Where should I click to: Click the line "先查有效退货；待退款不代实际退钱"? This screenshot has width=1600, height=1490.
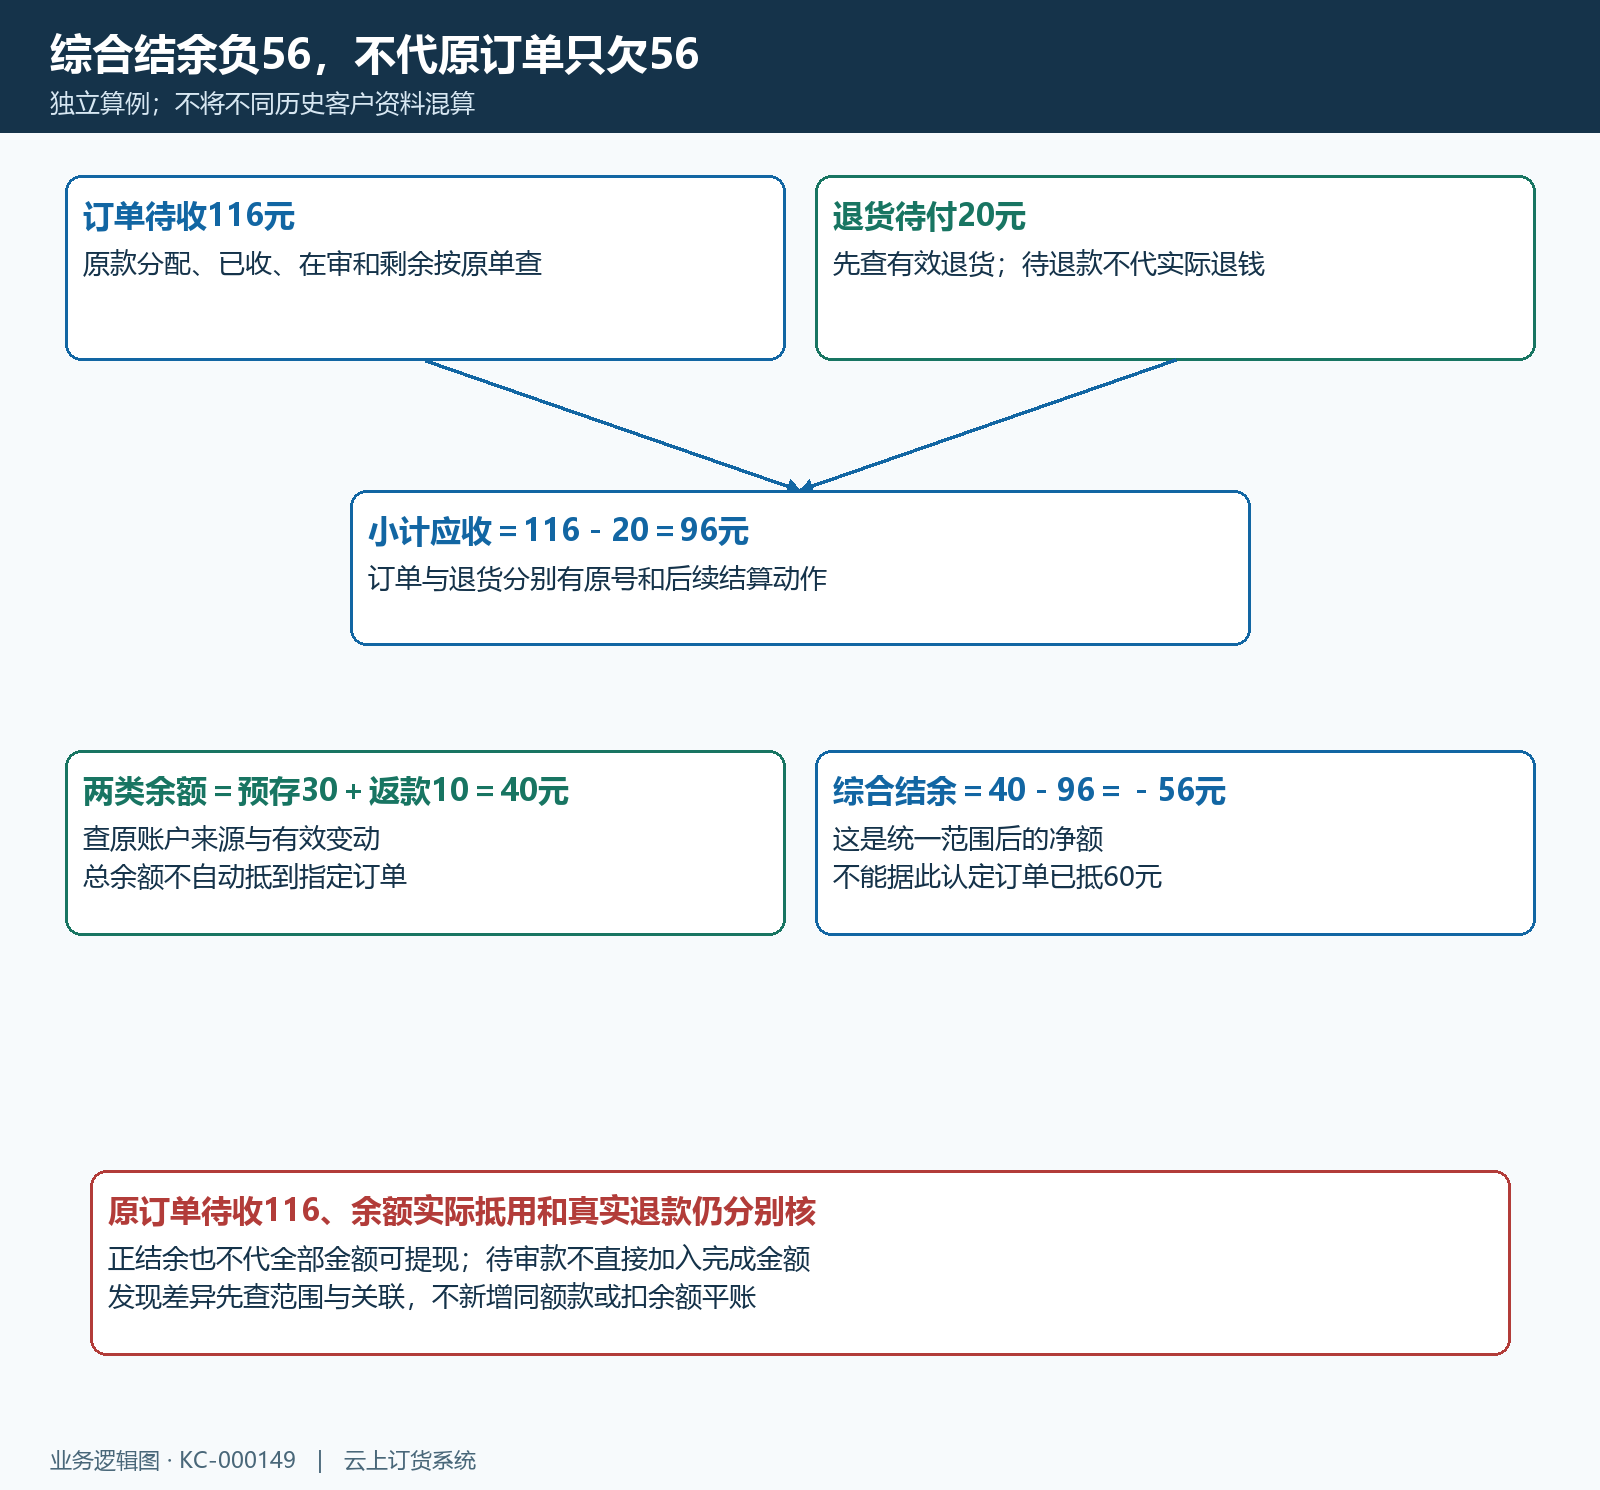(x=1049, y=264)
